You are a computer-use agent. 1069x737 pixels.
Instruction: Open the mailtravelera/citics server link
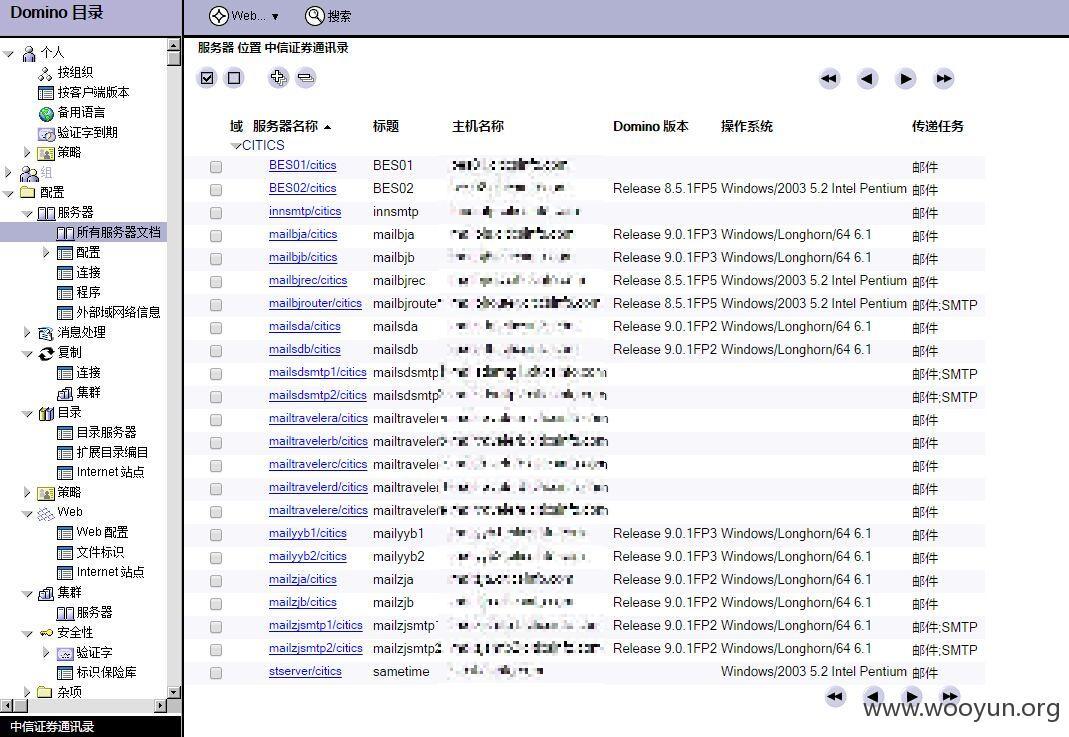pyautogui.click(x=318, y=418)
